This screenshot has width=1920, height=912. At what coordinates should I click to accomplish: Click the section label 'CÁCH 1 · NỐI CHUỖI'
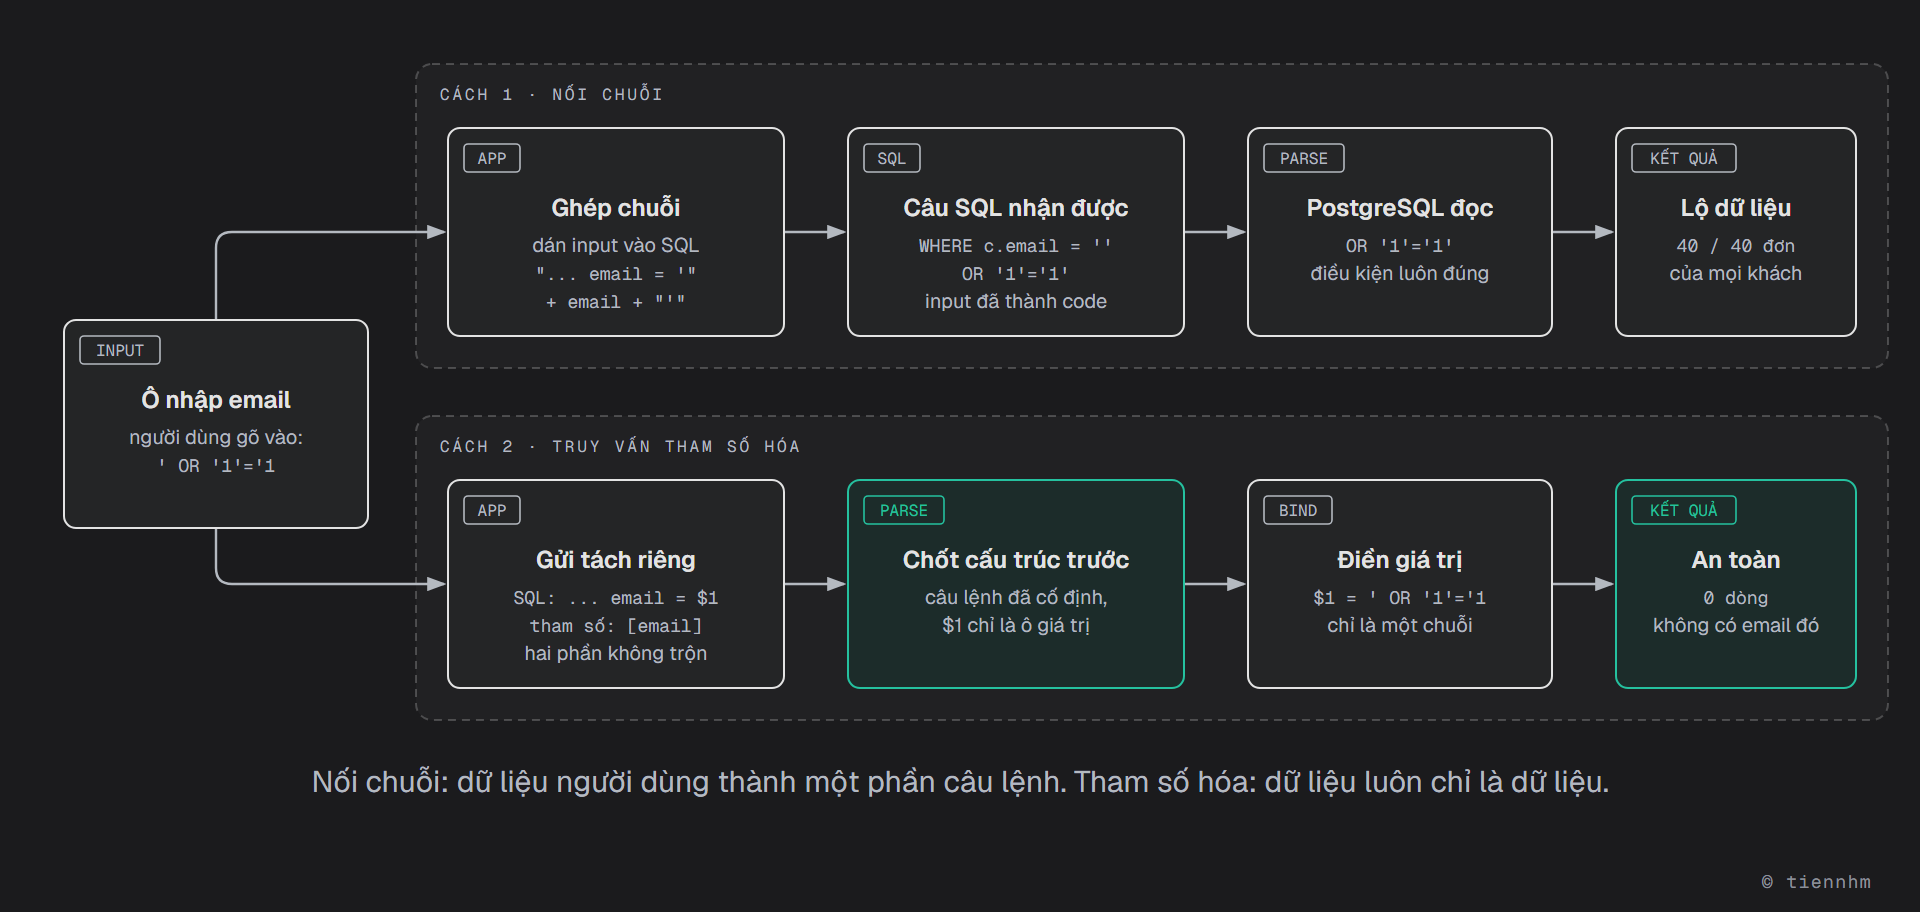(x=551, y=94)
